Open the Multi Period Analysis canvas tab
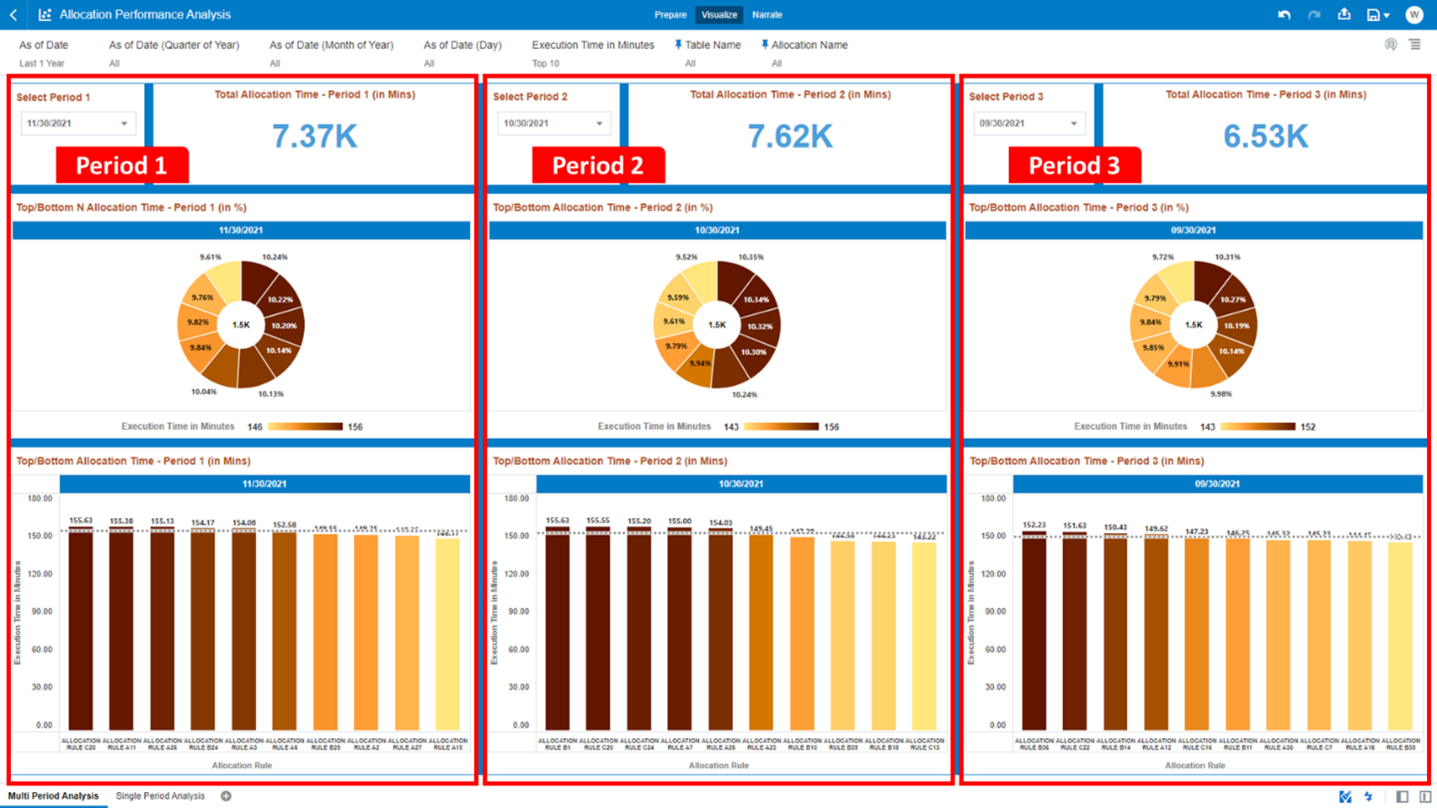 pos(53,796)
